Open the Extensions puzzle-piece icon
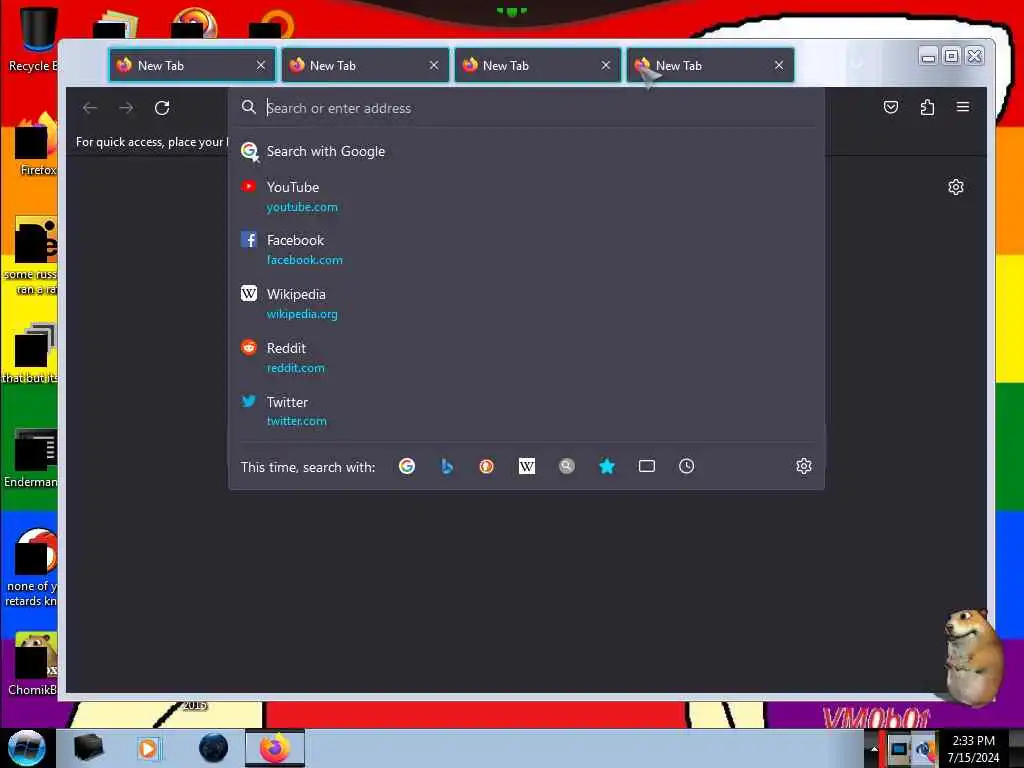This screenshot has width=1024, height=768. pos(927,107)
